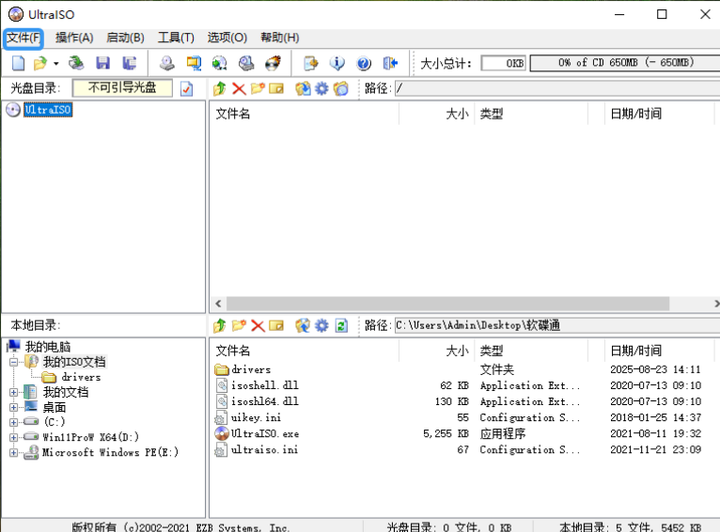The width and height of the screenshot is (720, 532).
Task: Click Add to disc icon in local toolbar
Action: pos(303,325)
